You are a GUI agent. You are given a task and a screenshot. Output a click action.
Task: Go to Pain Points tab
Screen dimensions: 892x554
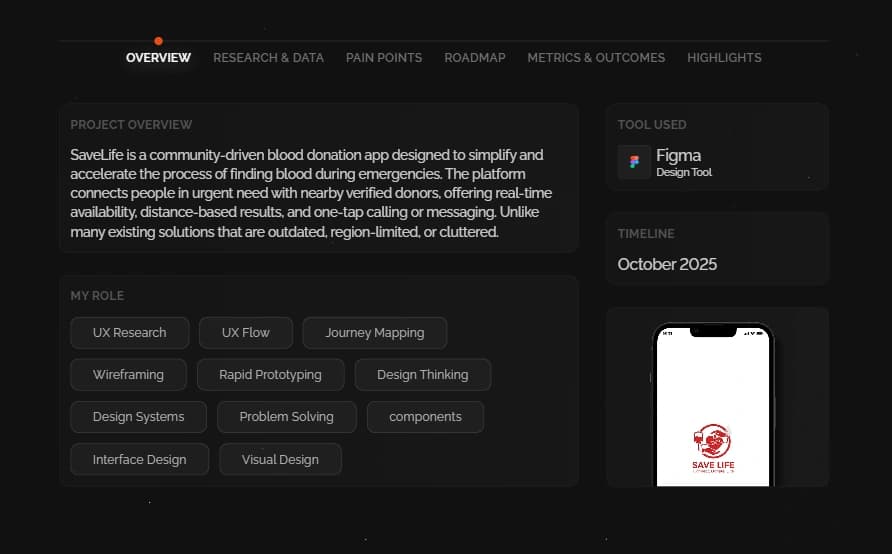click(x=384, y=57)
